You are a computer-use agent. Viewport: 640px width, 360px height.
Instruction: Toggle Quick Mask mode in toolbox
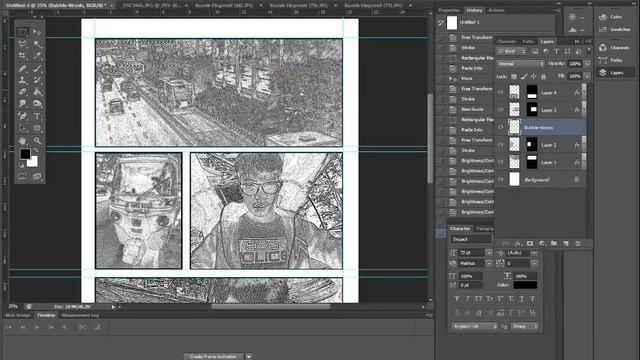pos(22,176)
